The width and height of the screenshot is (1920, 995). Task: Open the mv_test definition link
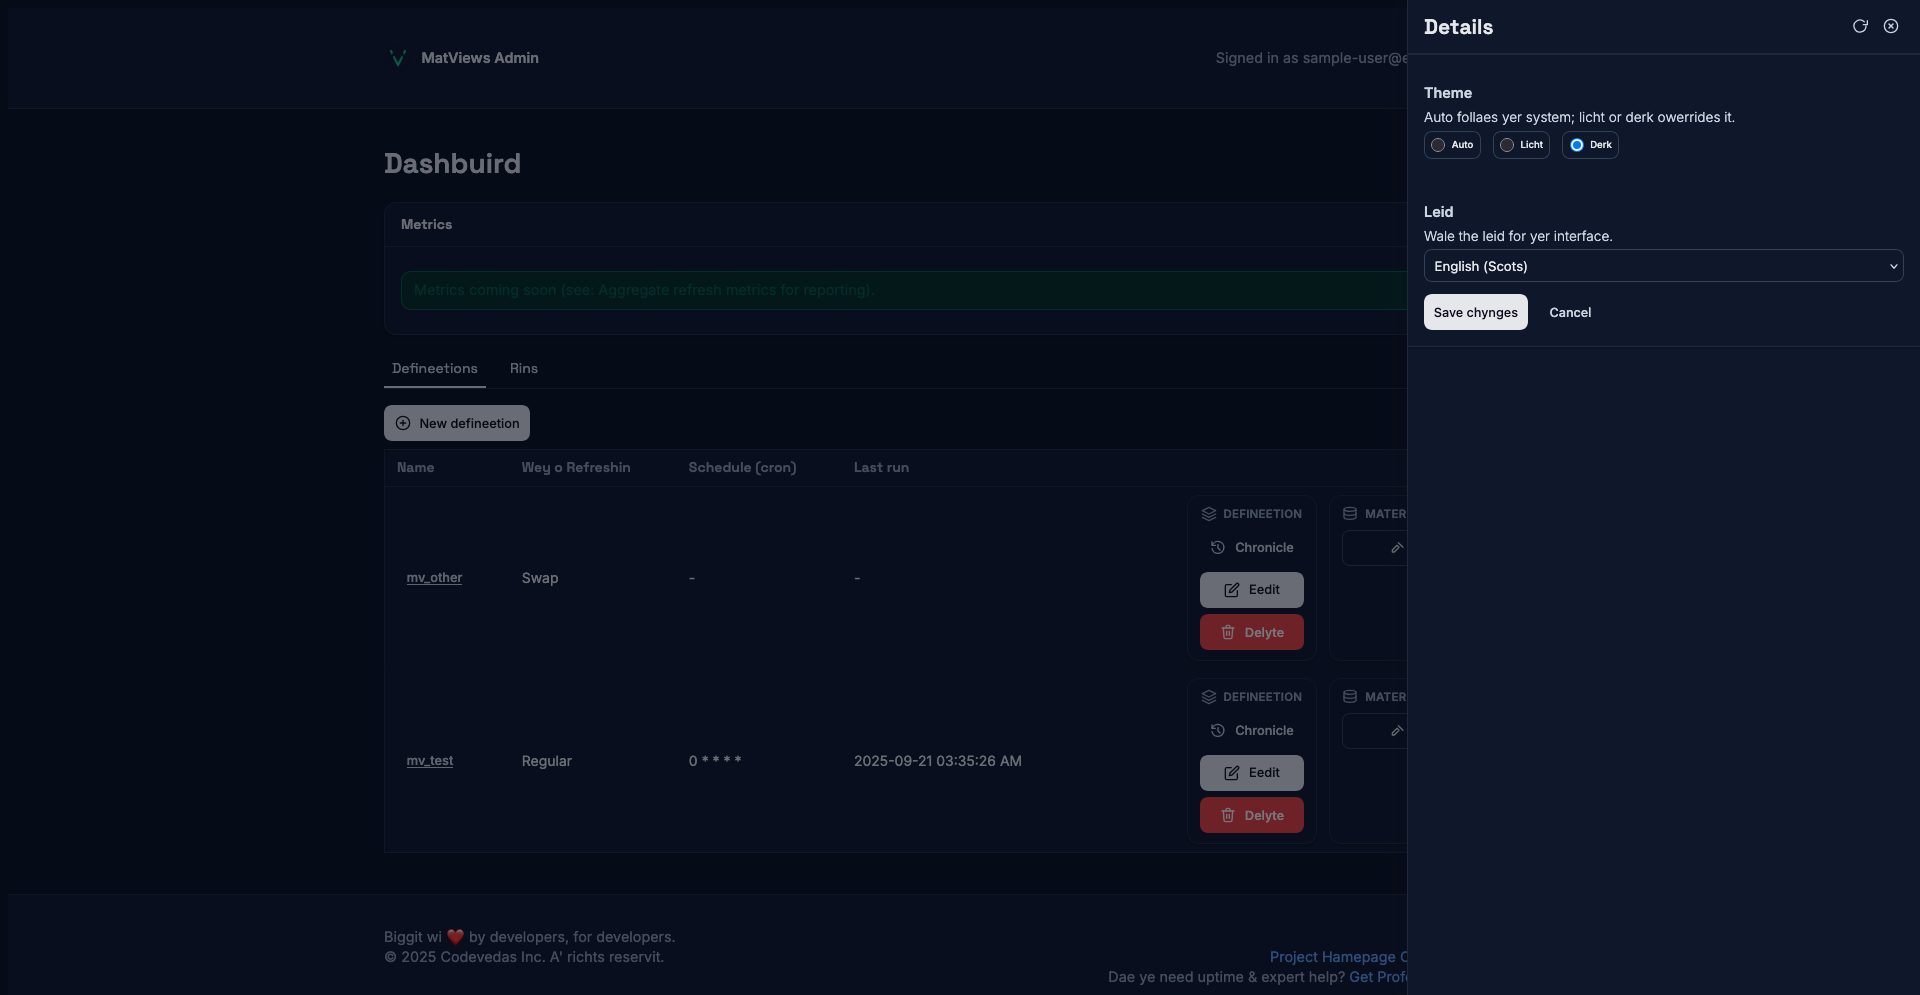pos(429,761)
